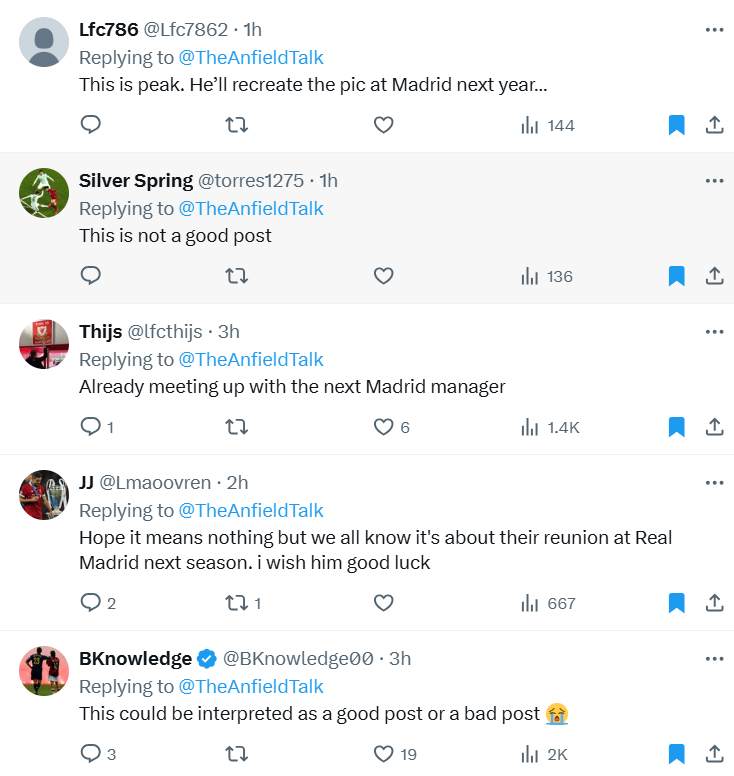Open more options menu on Thijs's tweet
The height and width of the screenshot is (776, 734).
click(x=714, y=332)
